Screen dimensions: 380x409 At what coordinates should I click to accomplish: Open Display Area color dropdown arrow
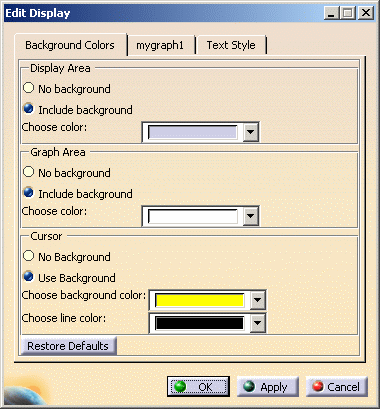coord(251,132)
